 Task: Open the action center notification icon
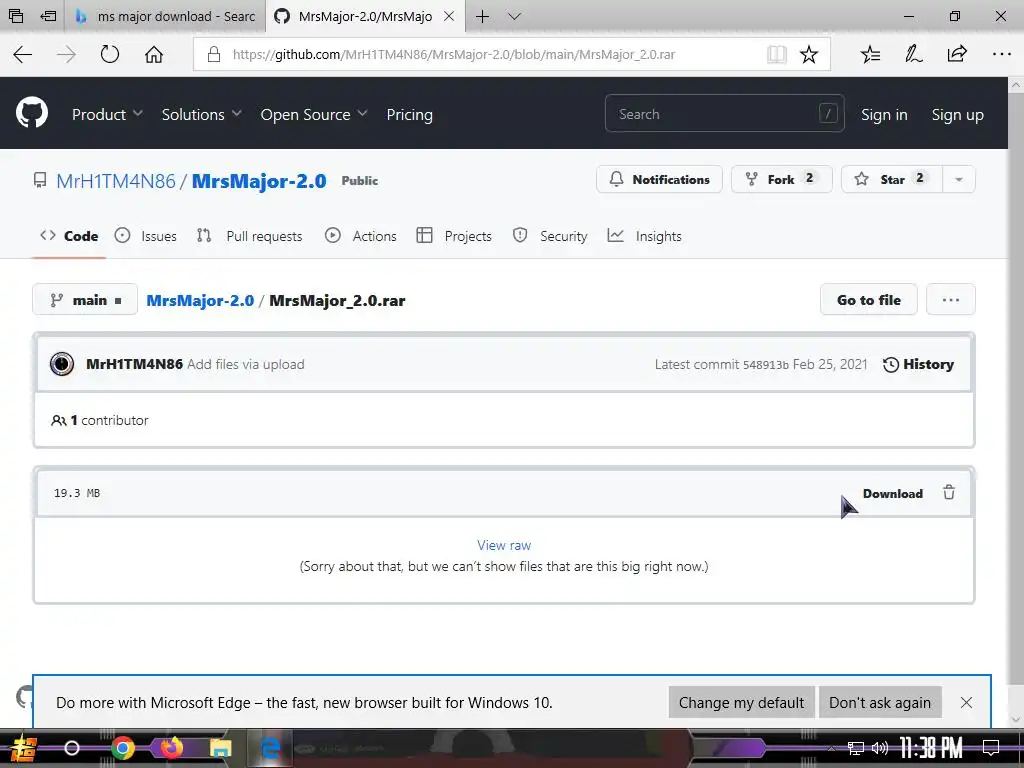click(991, 748)
